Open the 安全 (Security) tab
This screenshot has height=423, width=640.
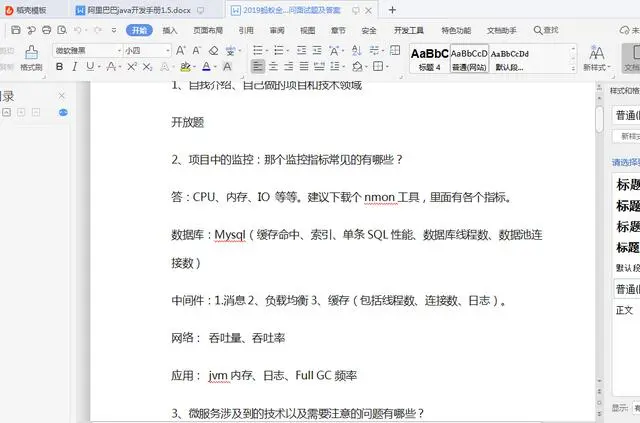tap(369, 30)
